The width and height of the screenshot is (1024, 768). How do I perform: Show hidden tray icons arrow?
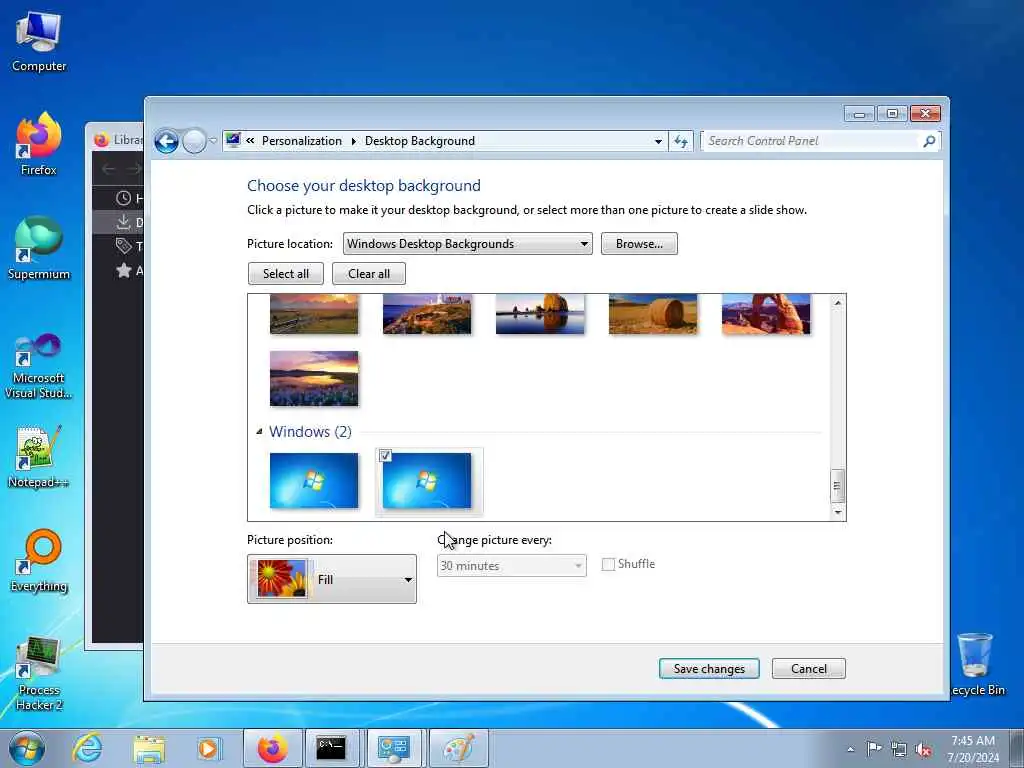coord(850,749)
